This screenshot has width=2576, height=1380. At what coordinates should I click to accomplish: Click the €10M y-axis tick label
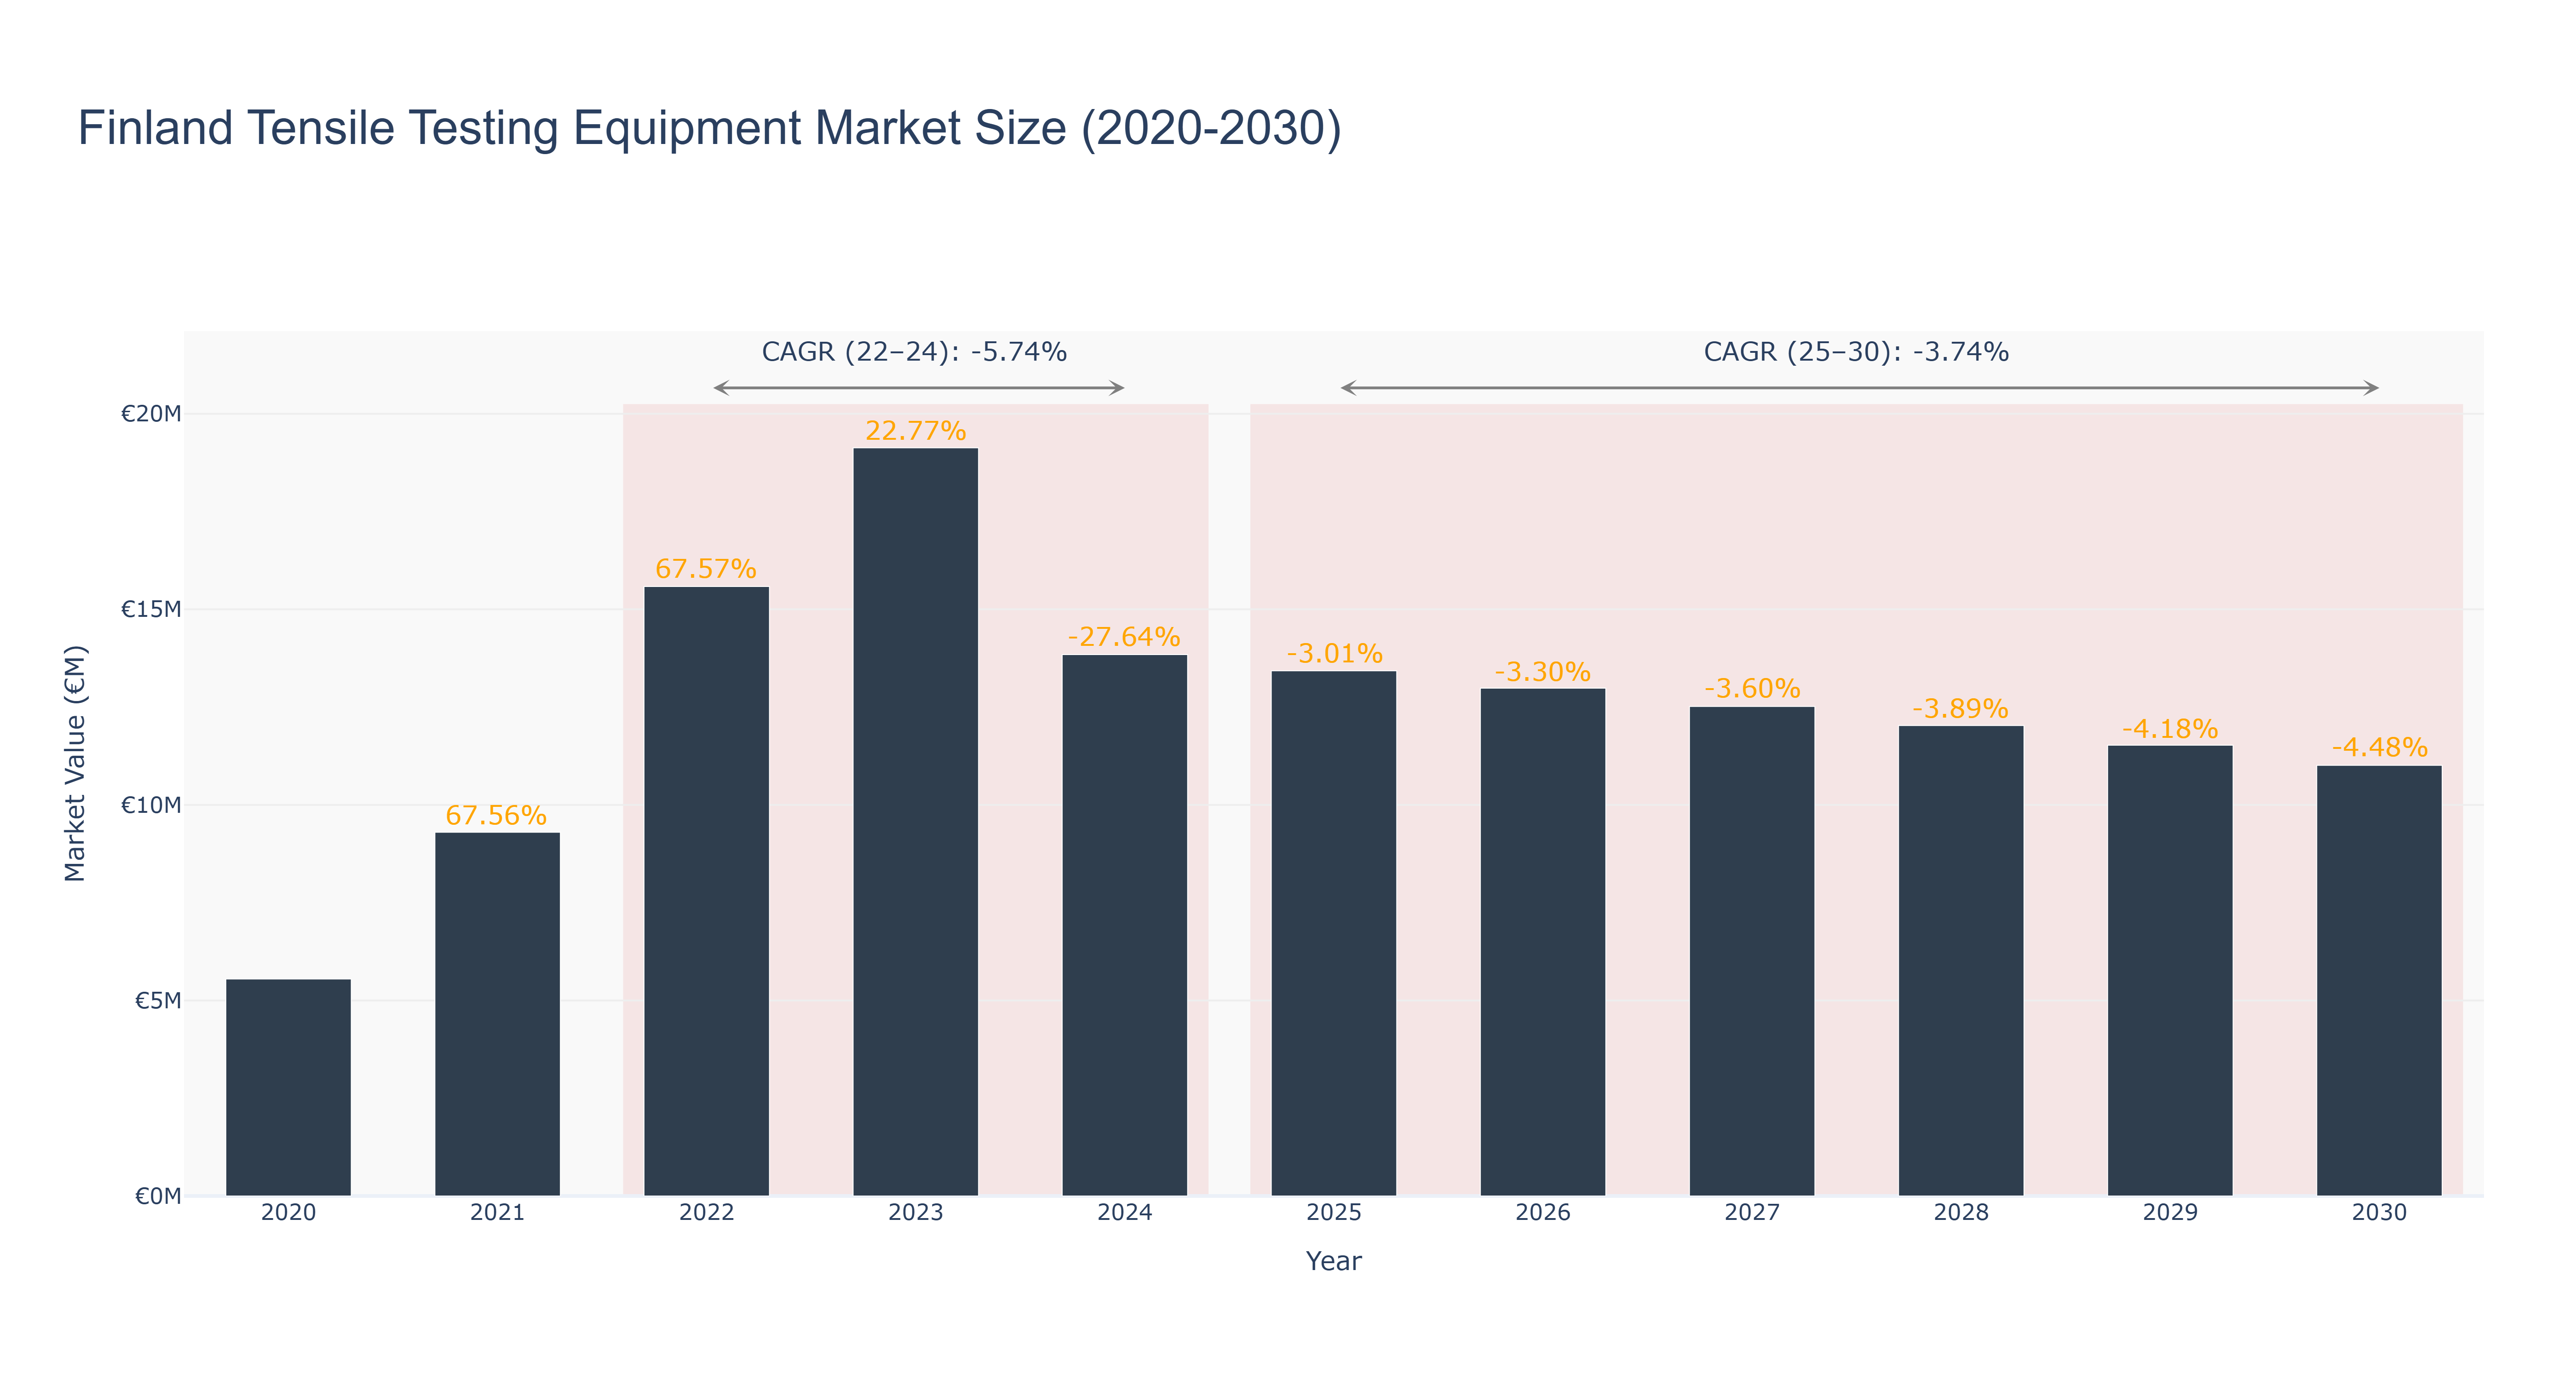(x=151, y=805)
